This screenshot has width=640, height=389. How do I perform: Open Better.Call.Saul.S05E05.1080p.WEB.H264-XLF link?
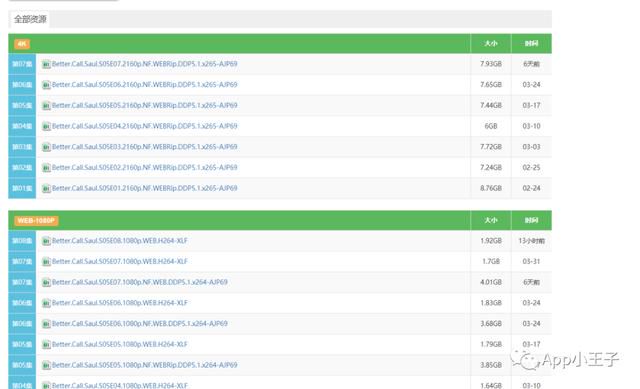click(x=120, y=344)
